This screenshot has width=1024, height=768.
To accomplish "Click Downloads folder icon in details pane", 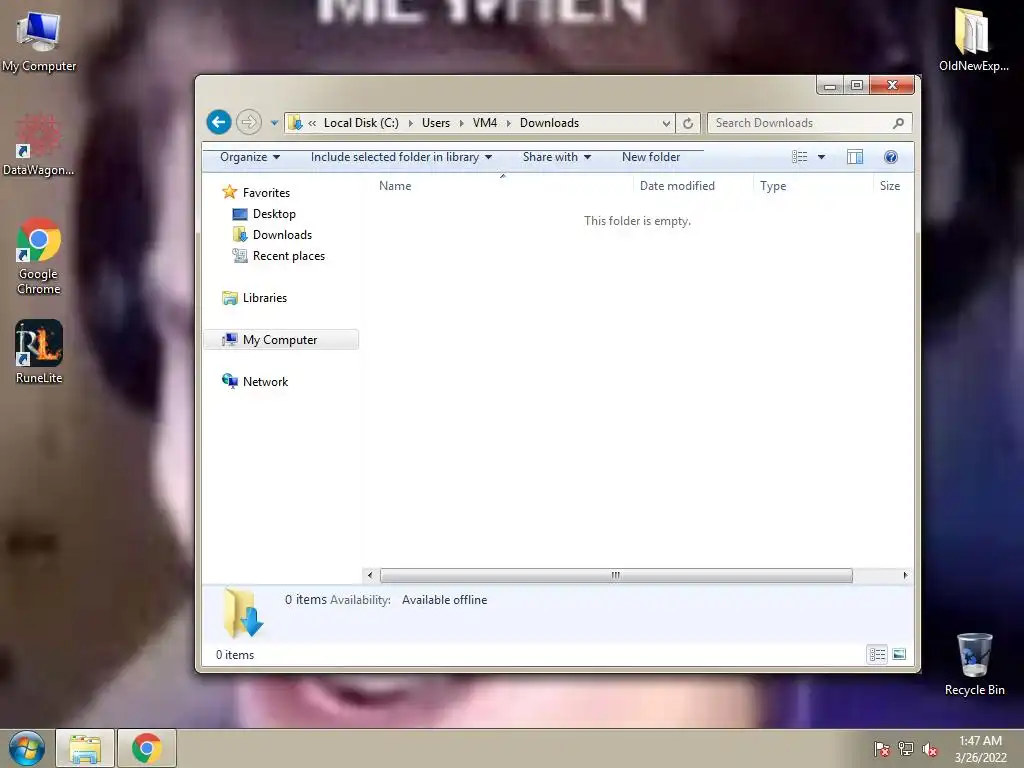I will tap(242, 613).
